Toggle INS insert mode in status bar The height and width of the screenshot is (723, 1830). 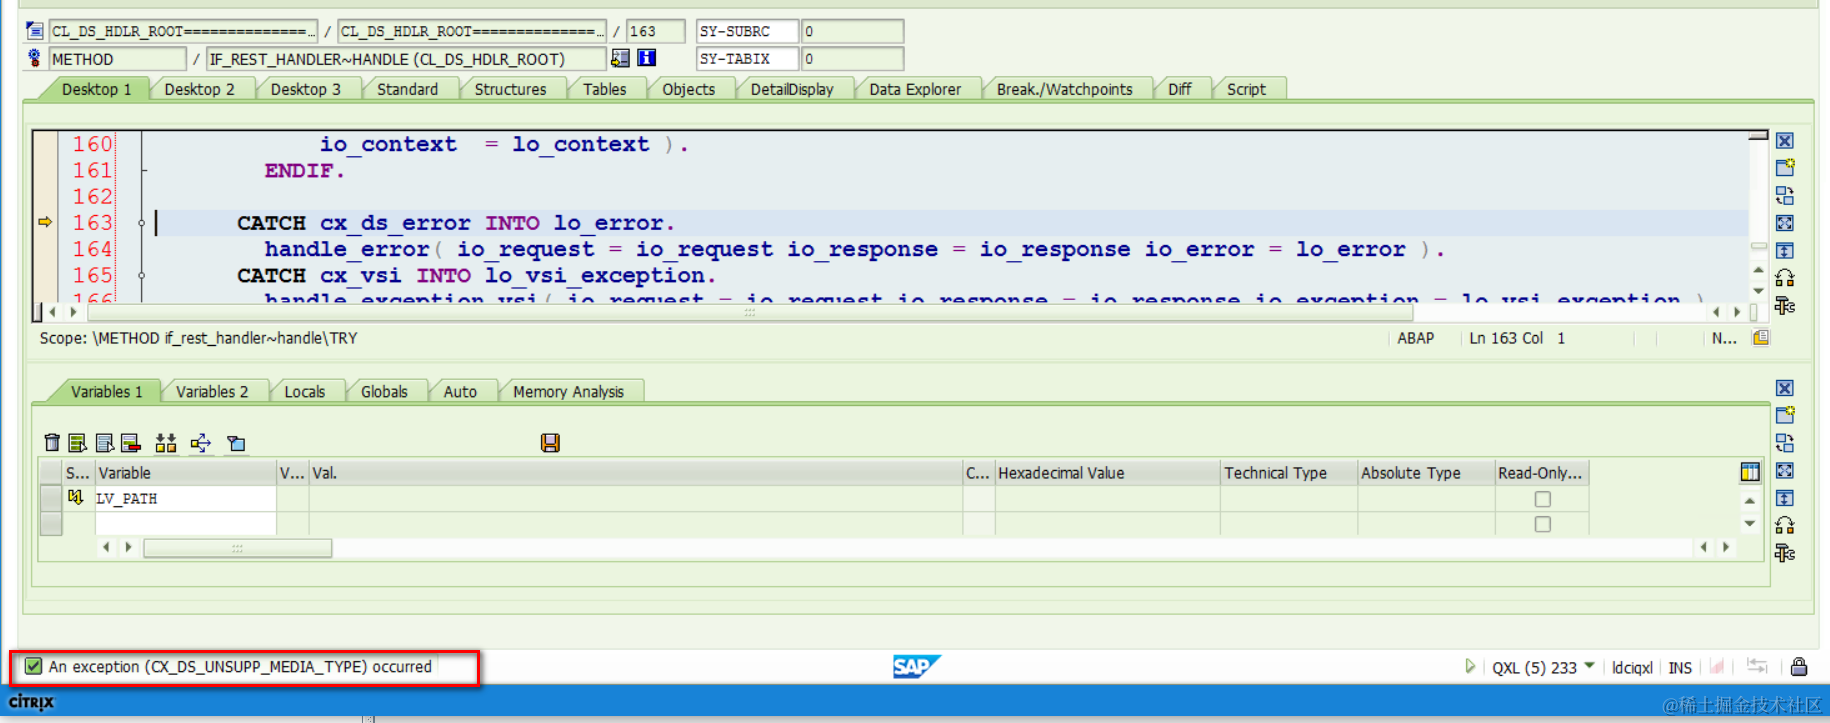click(1680, 667)
